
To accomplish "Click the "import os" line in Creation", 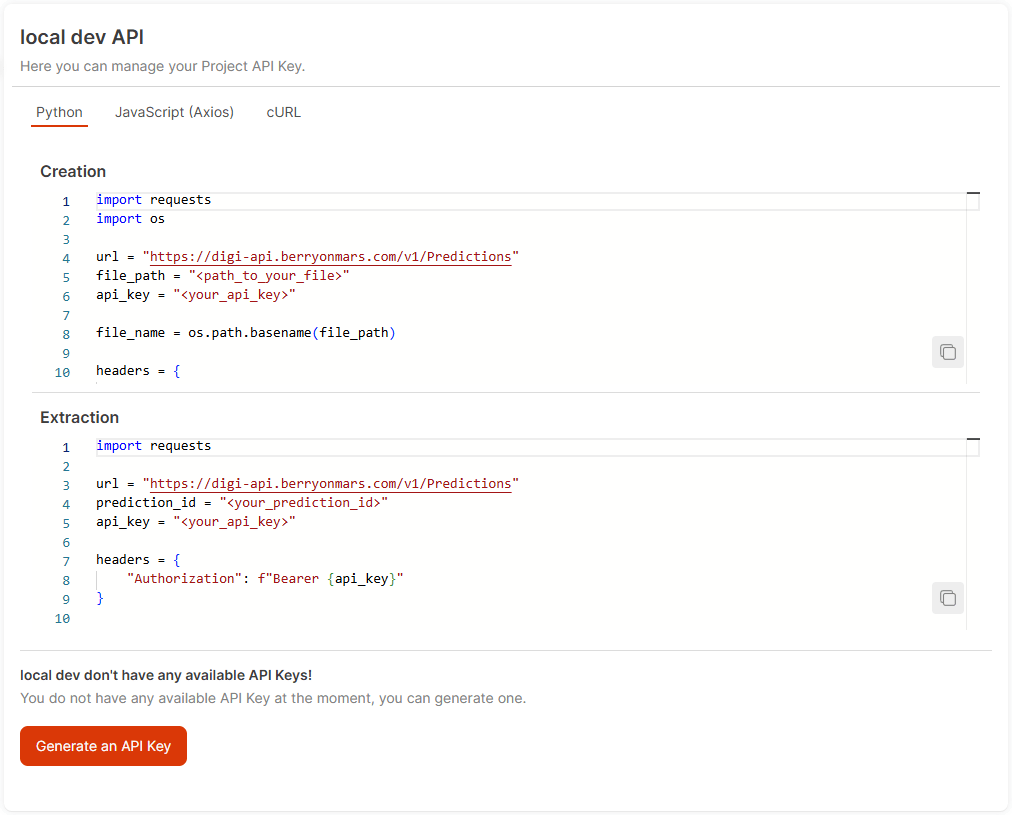I will (130, 219).
